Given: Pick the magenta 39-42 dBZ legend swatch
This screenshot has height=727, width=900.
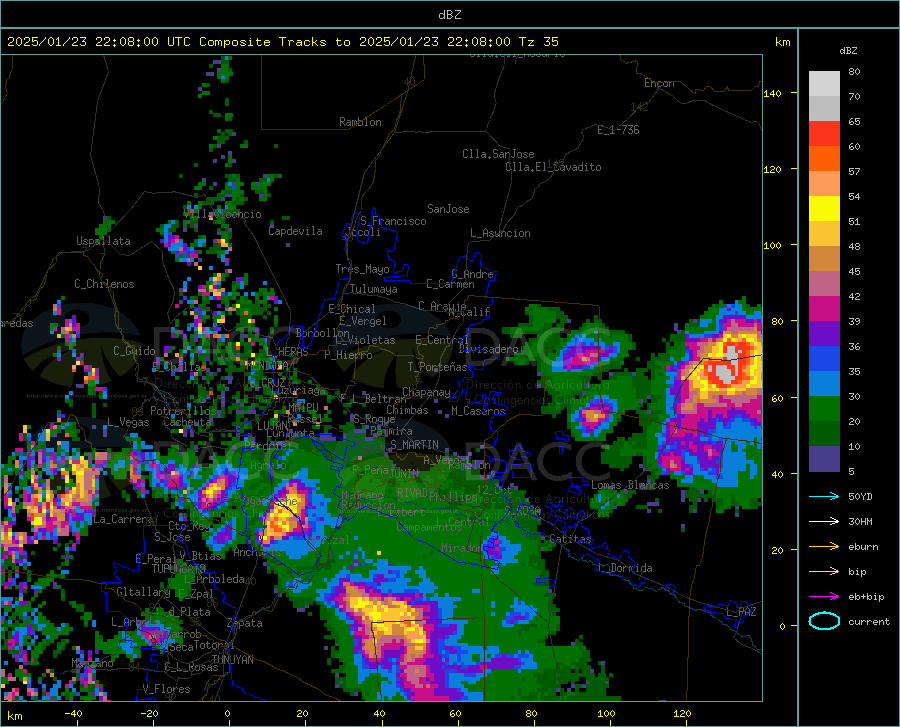Looking at the screenshot, I should [824, 309].
